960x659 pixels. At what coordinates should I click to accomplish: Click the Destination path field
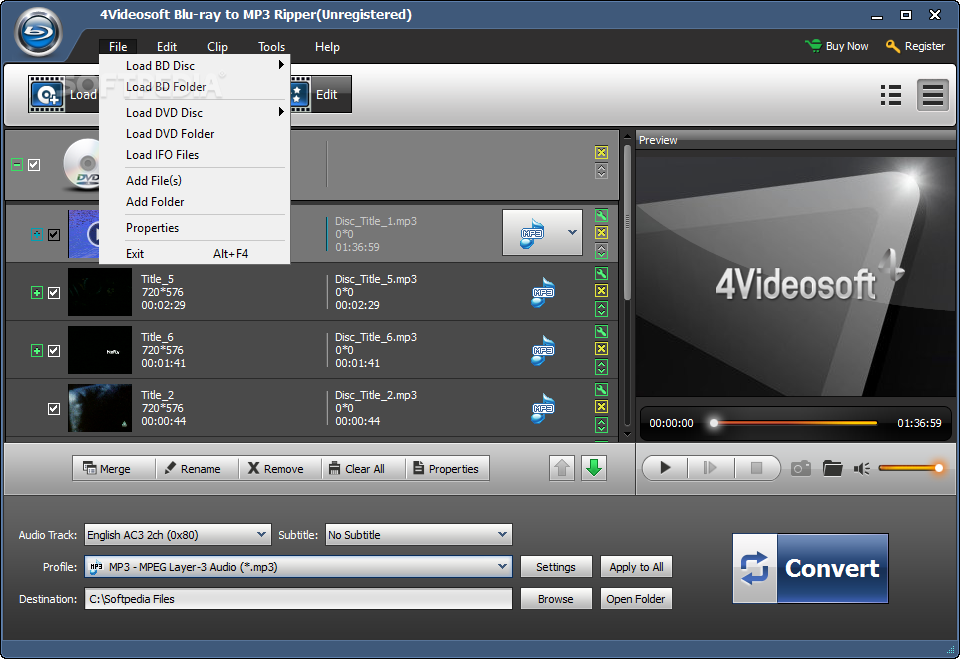pyautogui.click(x=298, y=599)
